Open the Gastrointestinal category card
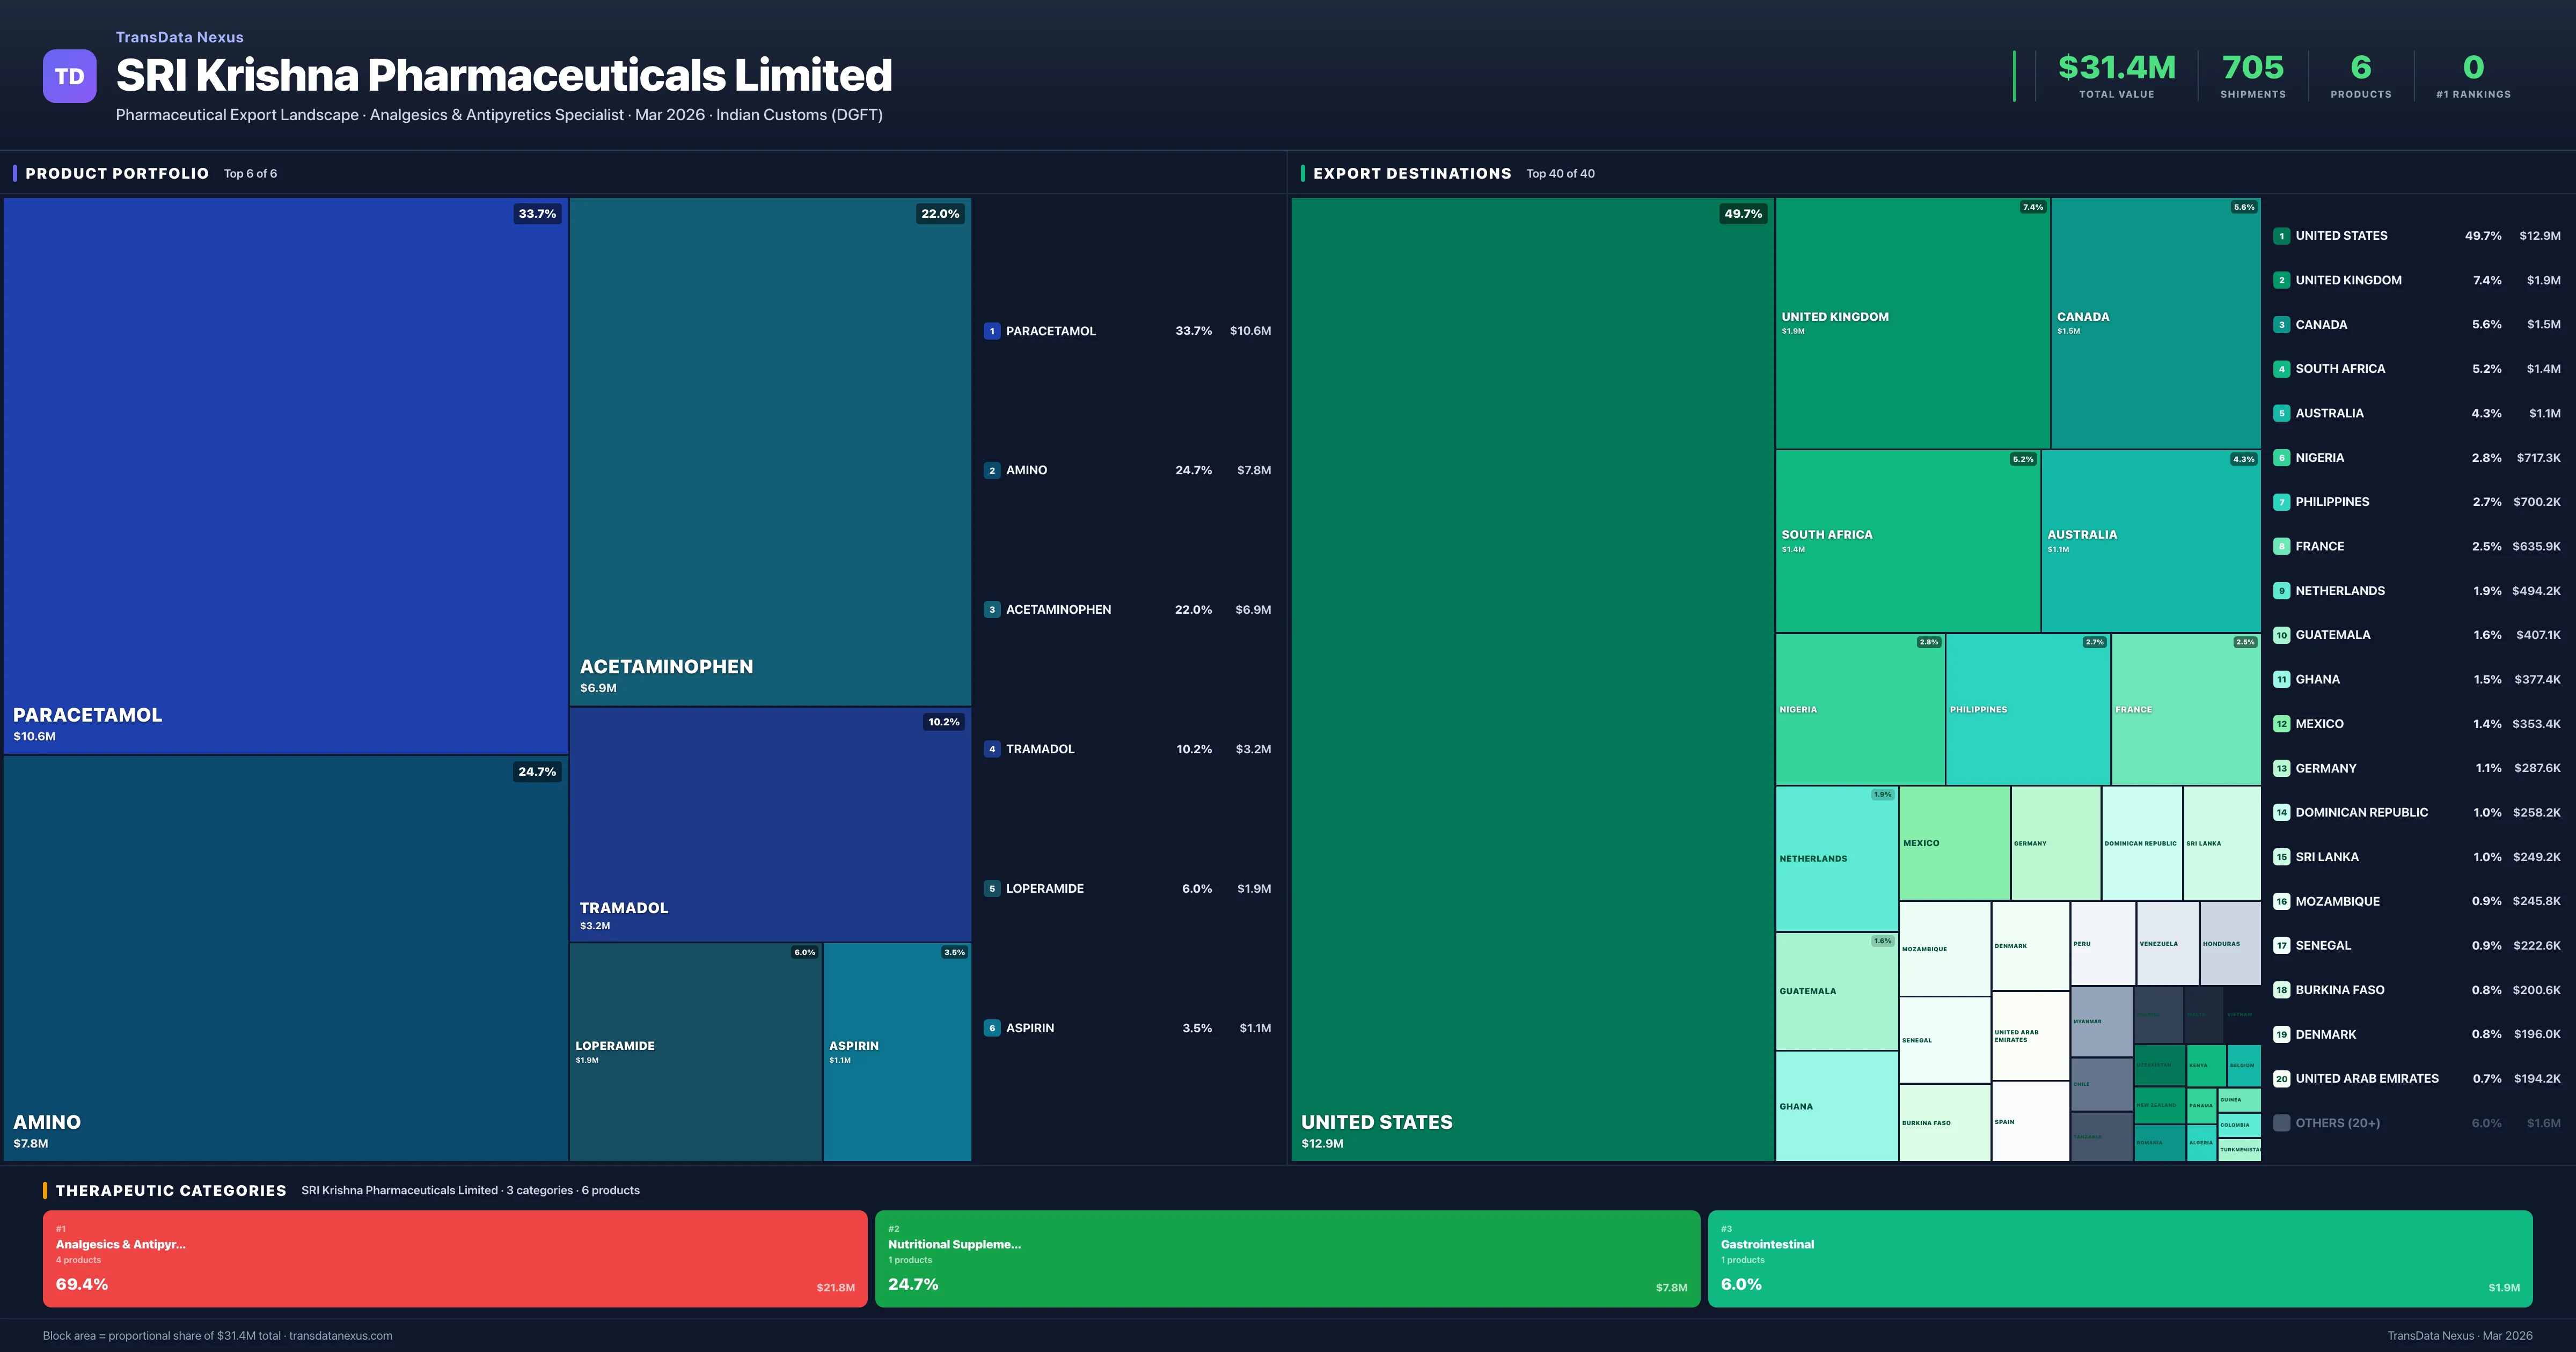Image resolution: width=2576 pixels, height=1352 pixels. coord(2119,1258)
